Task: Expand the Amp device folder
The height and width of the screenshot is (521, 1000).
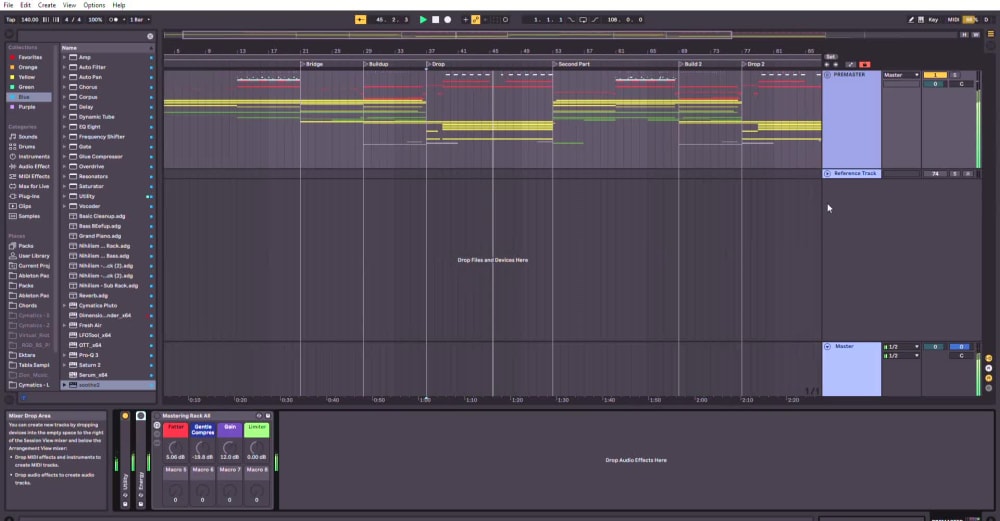Action: click(64, 57)
